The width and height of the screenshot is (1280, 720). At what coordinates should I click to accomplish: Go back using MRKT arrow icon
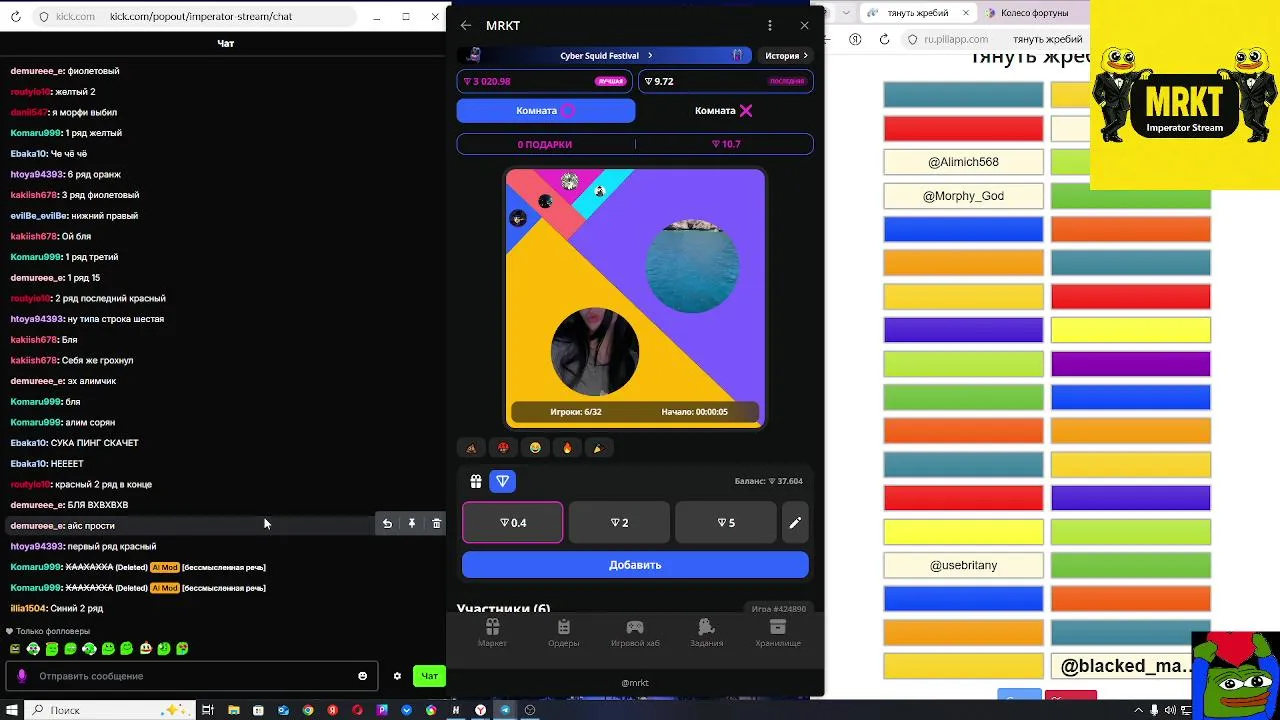[466, 26]
